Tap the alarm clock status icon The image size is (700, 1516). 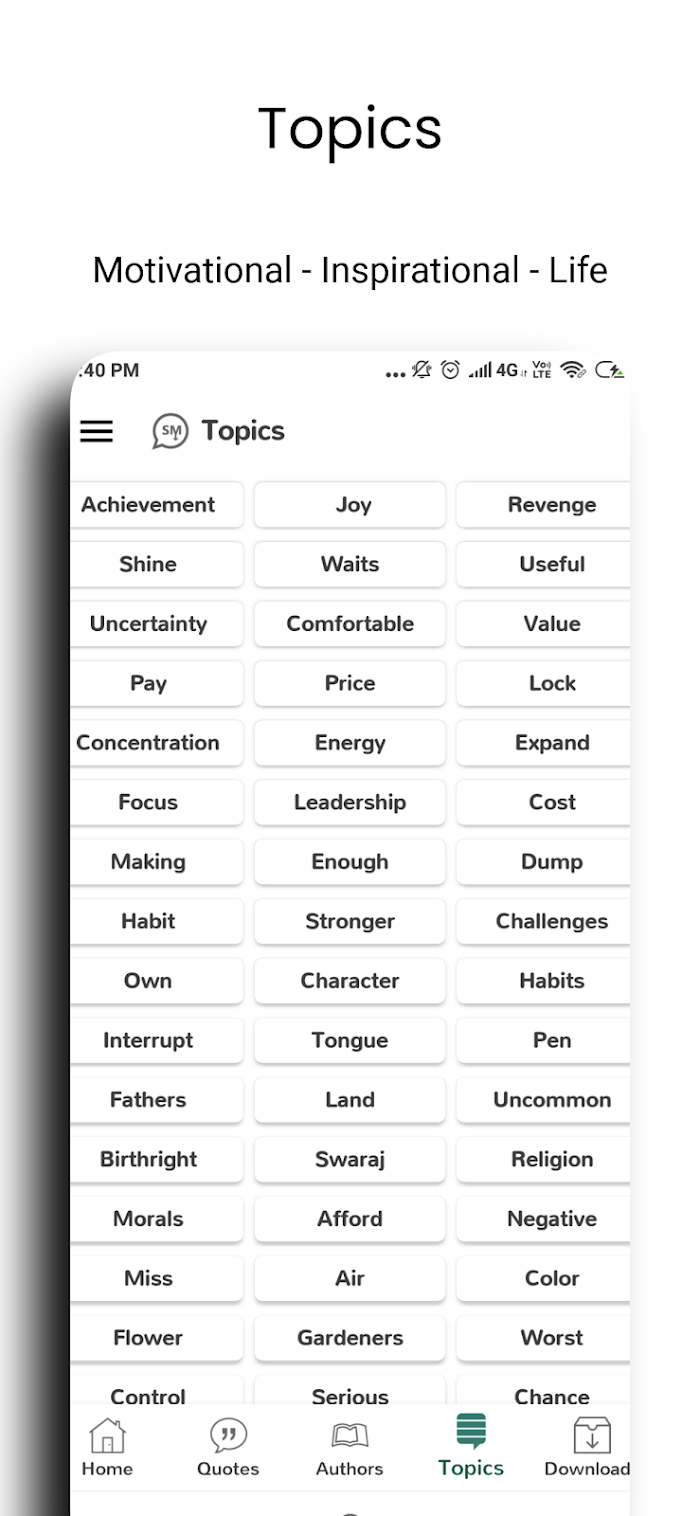click(x=450, y=370)
